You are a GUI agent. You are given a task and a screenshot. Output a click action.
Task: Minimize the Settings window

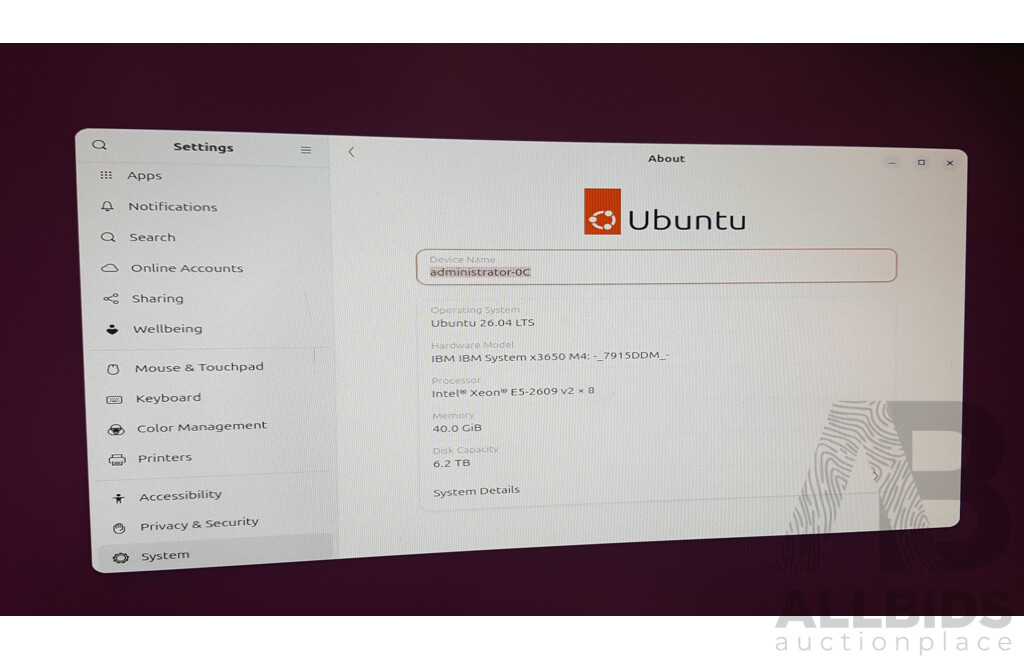(892, 163)
